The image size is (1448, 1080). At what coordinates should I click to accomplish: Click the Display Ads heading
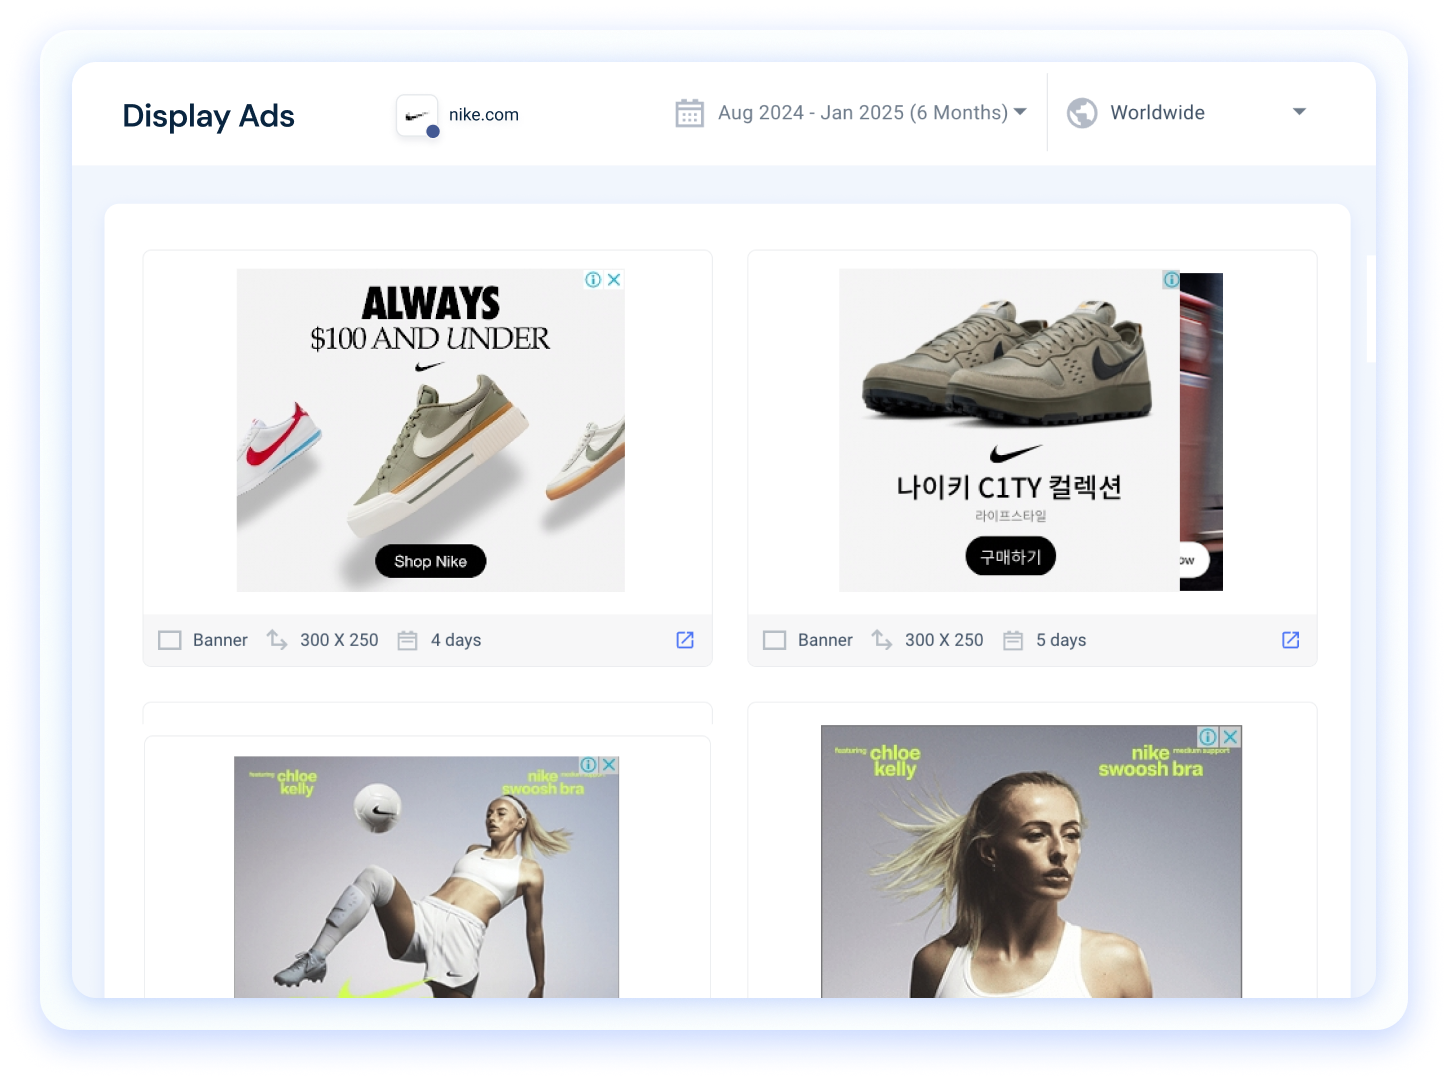pos(208,116)
